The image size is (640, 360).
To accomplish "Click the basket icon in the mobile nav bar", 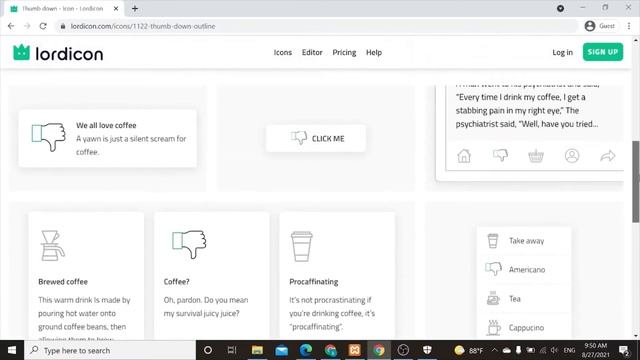I will tap(536, 156).
